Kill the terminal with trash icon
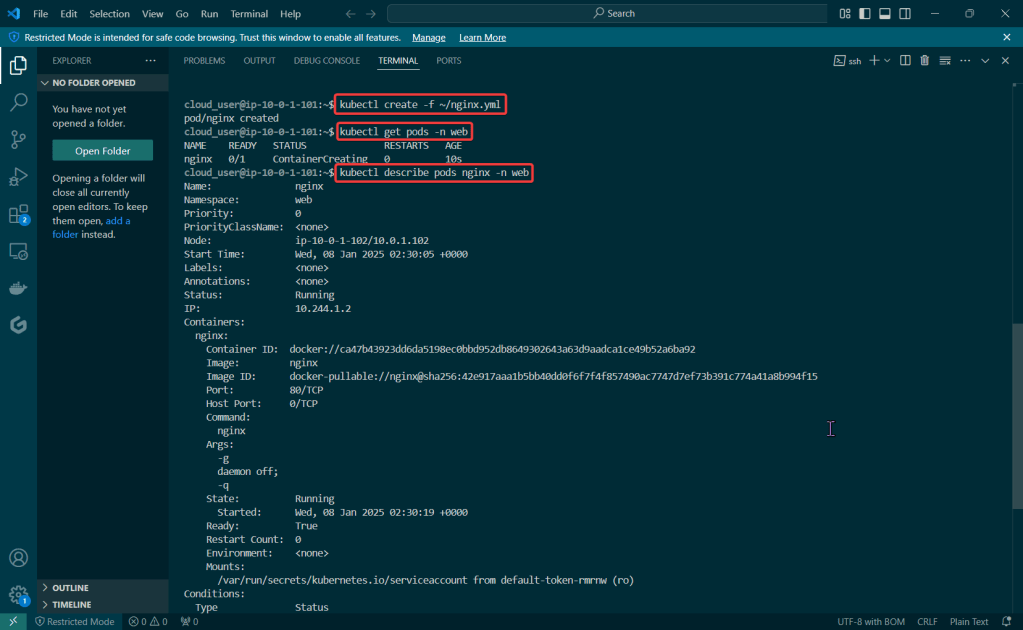This screenshot has height=630, width=1023. [924, 61]
